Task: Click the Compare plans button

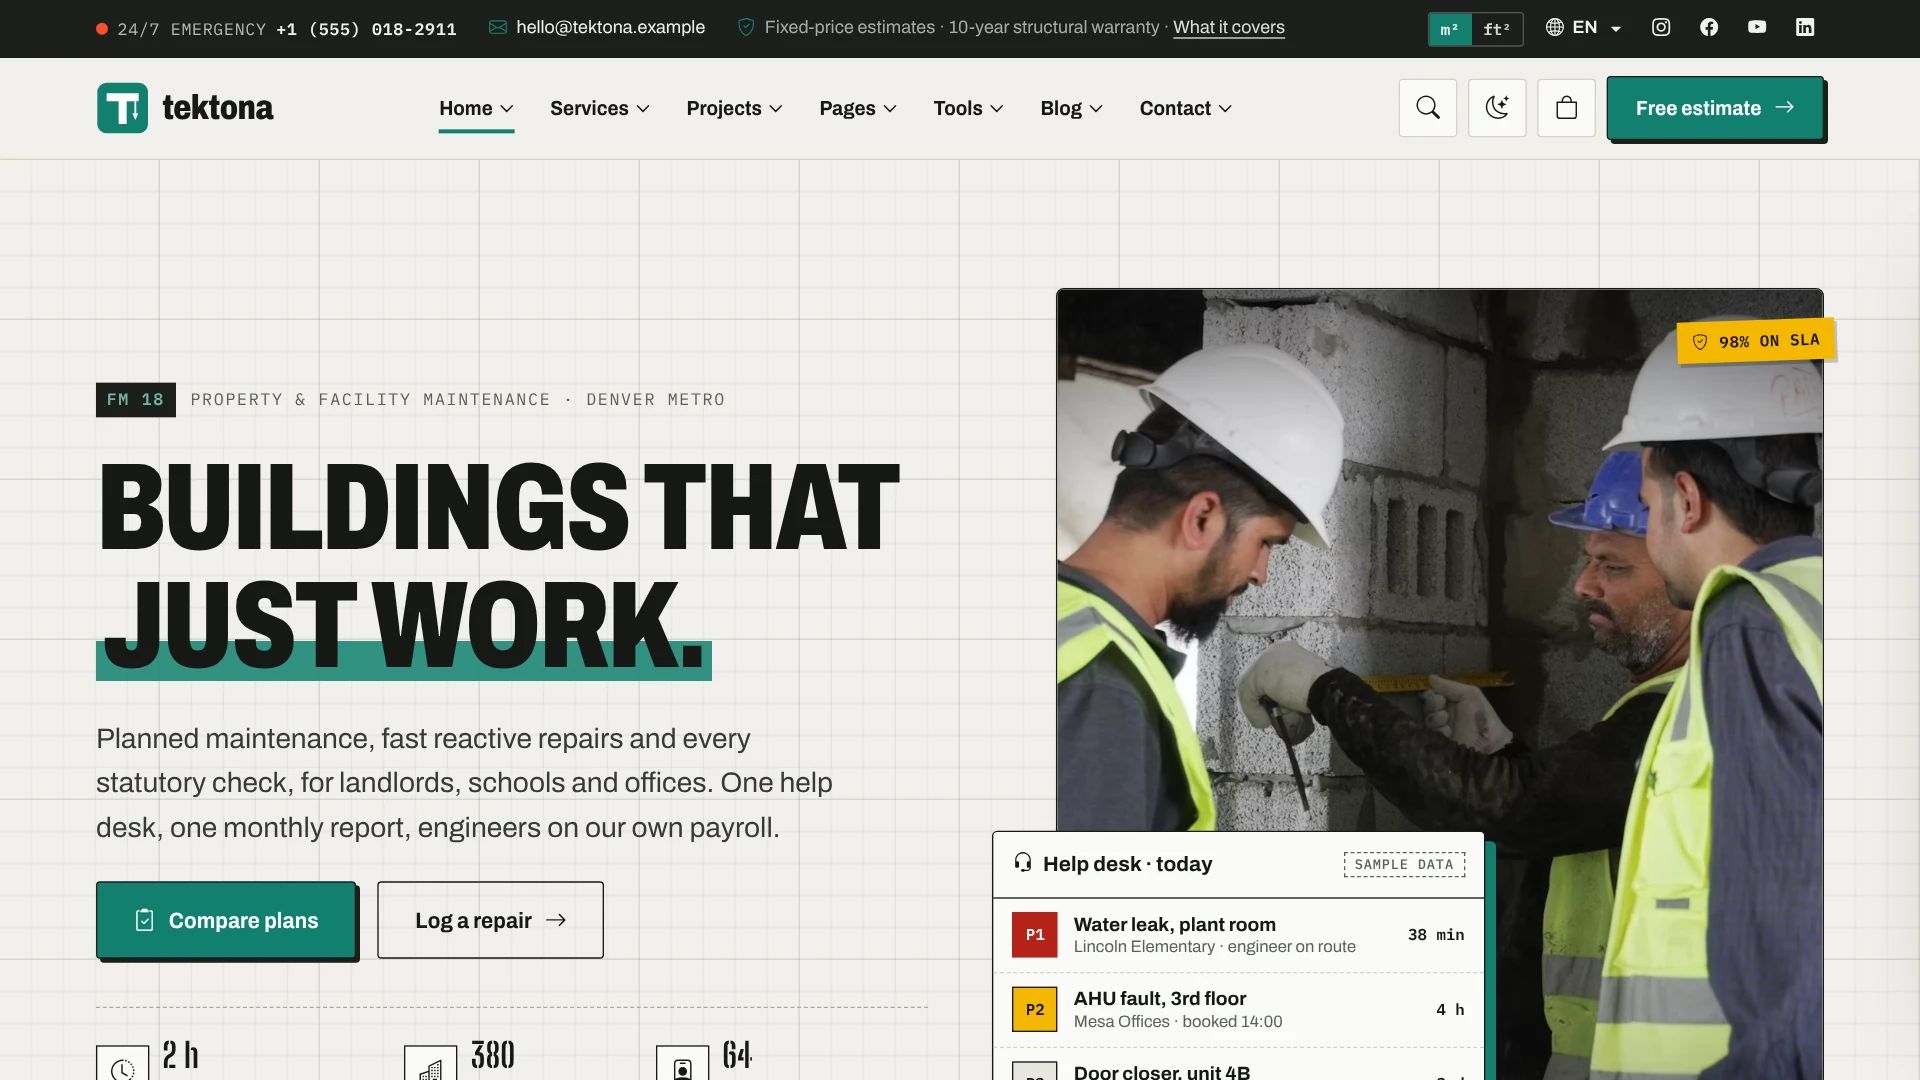Action: (x=226, y=920)
